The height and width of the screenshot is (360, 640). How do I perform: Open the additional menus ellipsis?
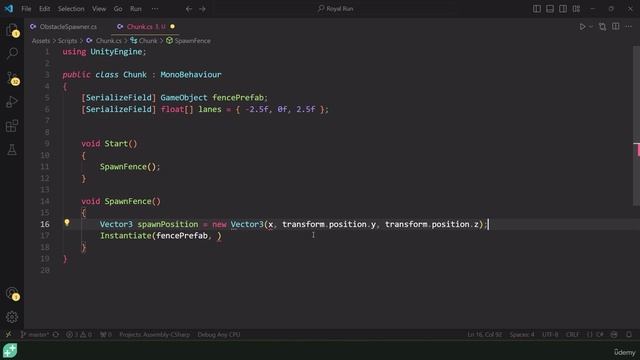click(x=155, y=9)
